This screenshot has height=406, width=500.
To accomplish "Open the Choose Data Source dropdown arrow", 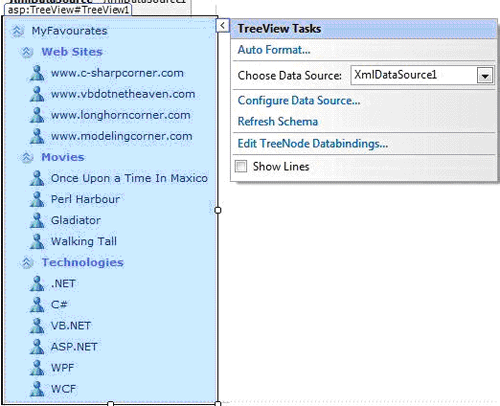I will 485,76.
